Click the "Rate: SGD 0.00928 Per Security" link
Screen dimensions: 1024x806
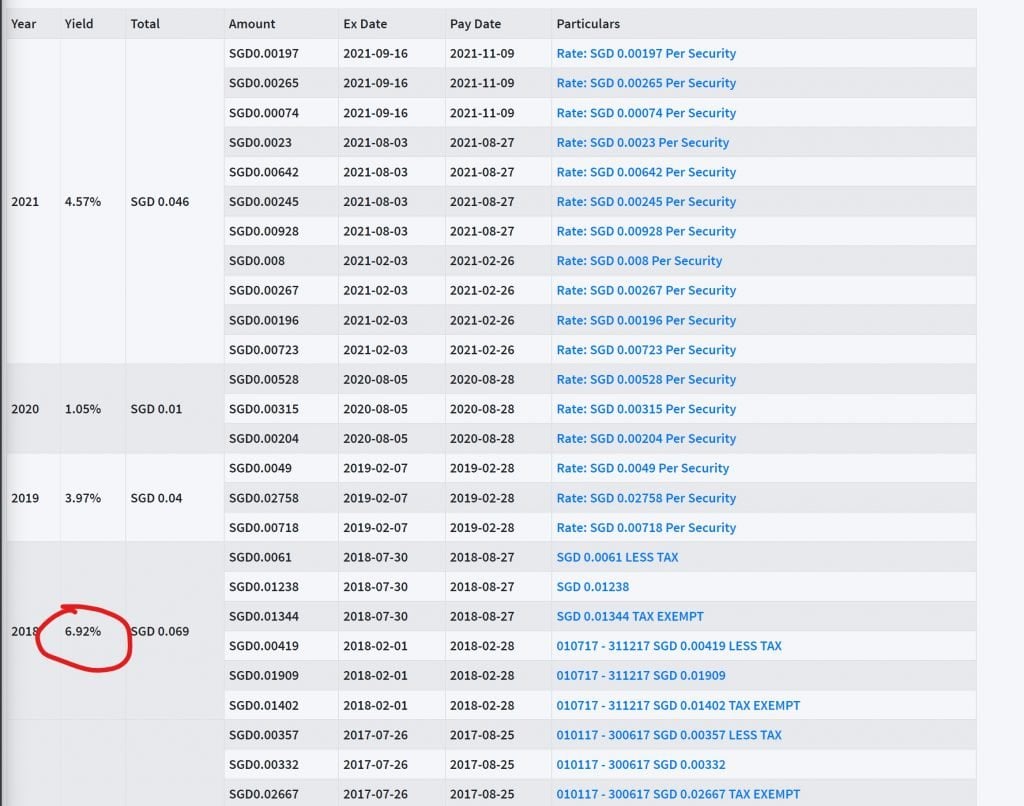646,231
